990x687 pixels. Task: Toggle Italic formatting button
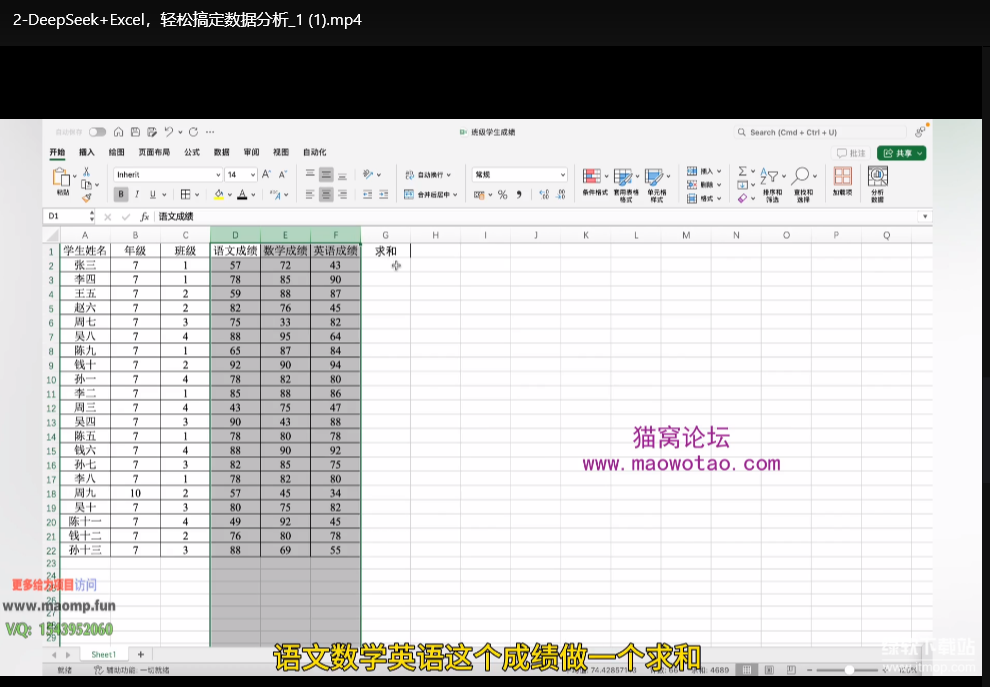tap(137, 195)
